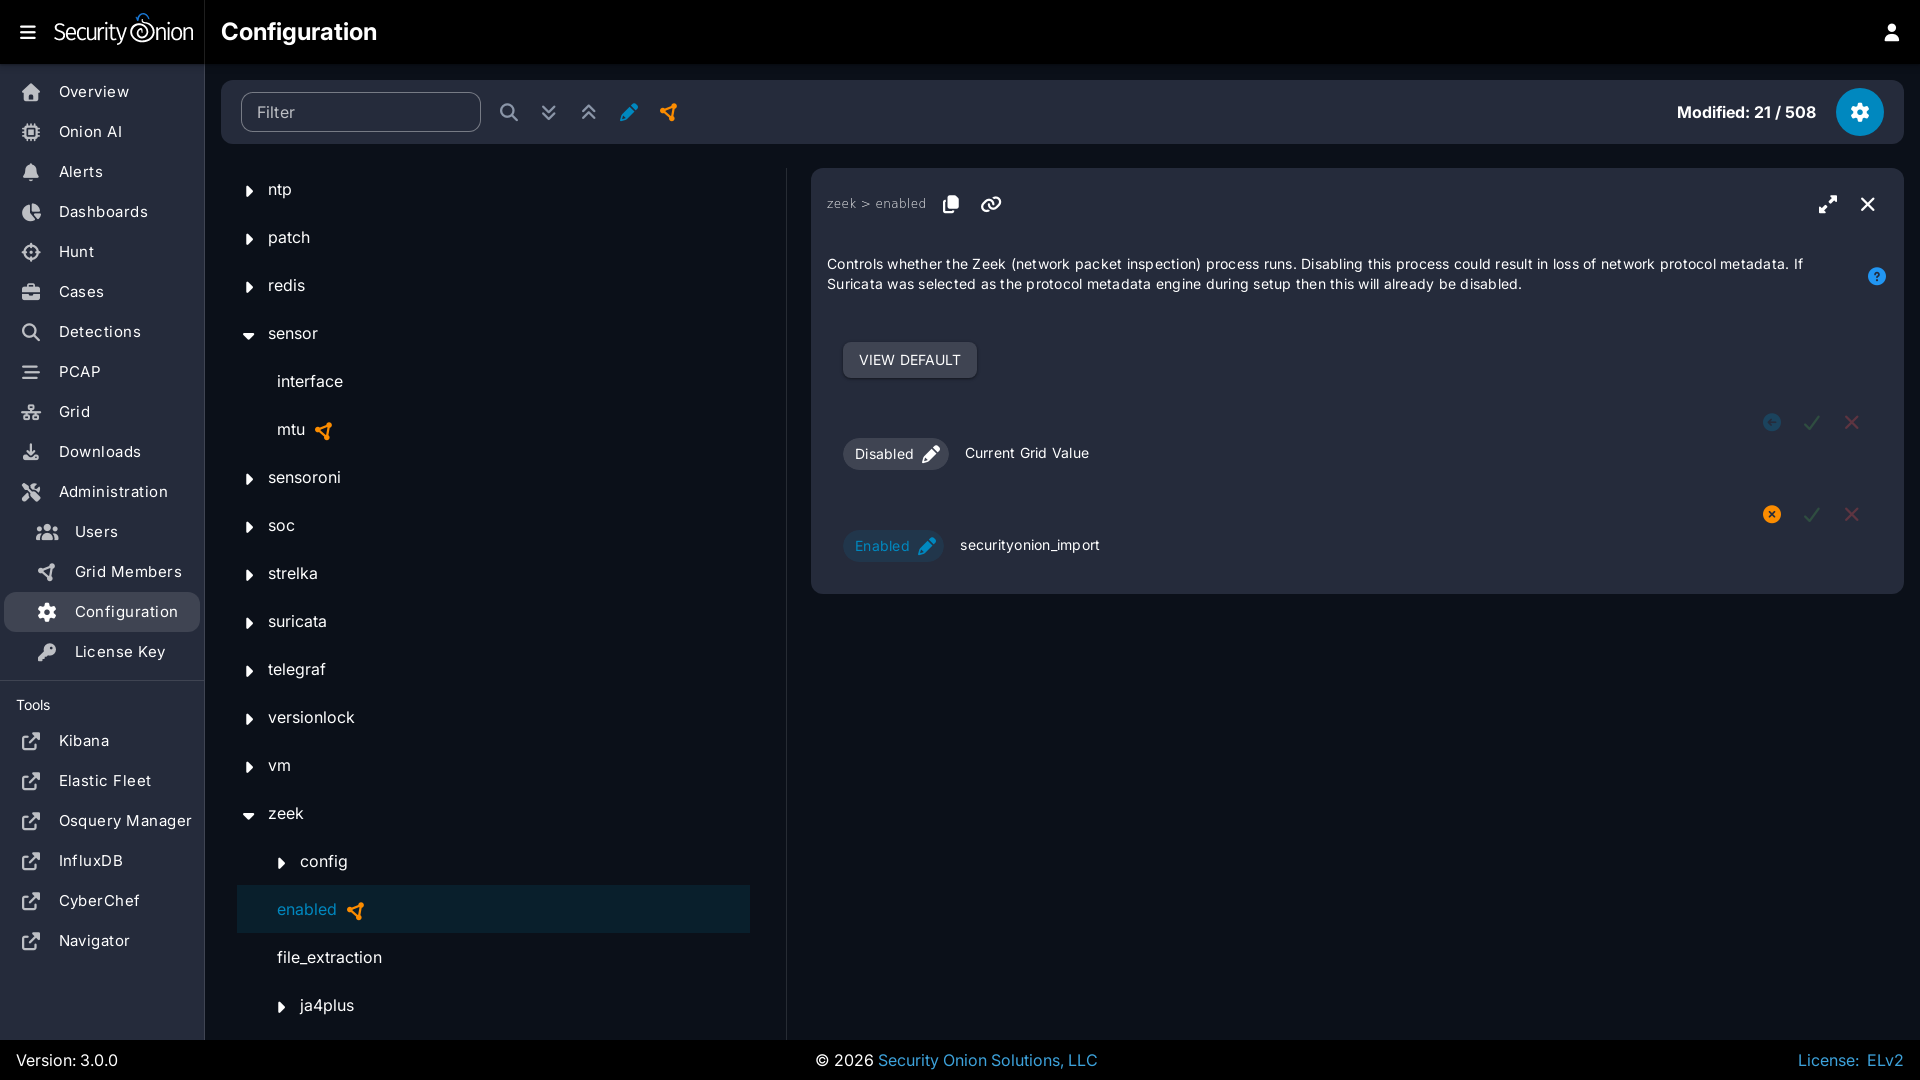The width and height of the screenshot is (1920, 1080).
Task: Click the blue question mark help icon
Action: [1877, 276]
